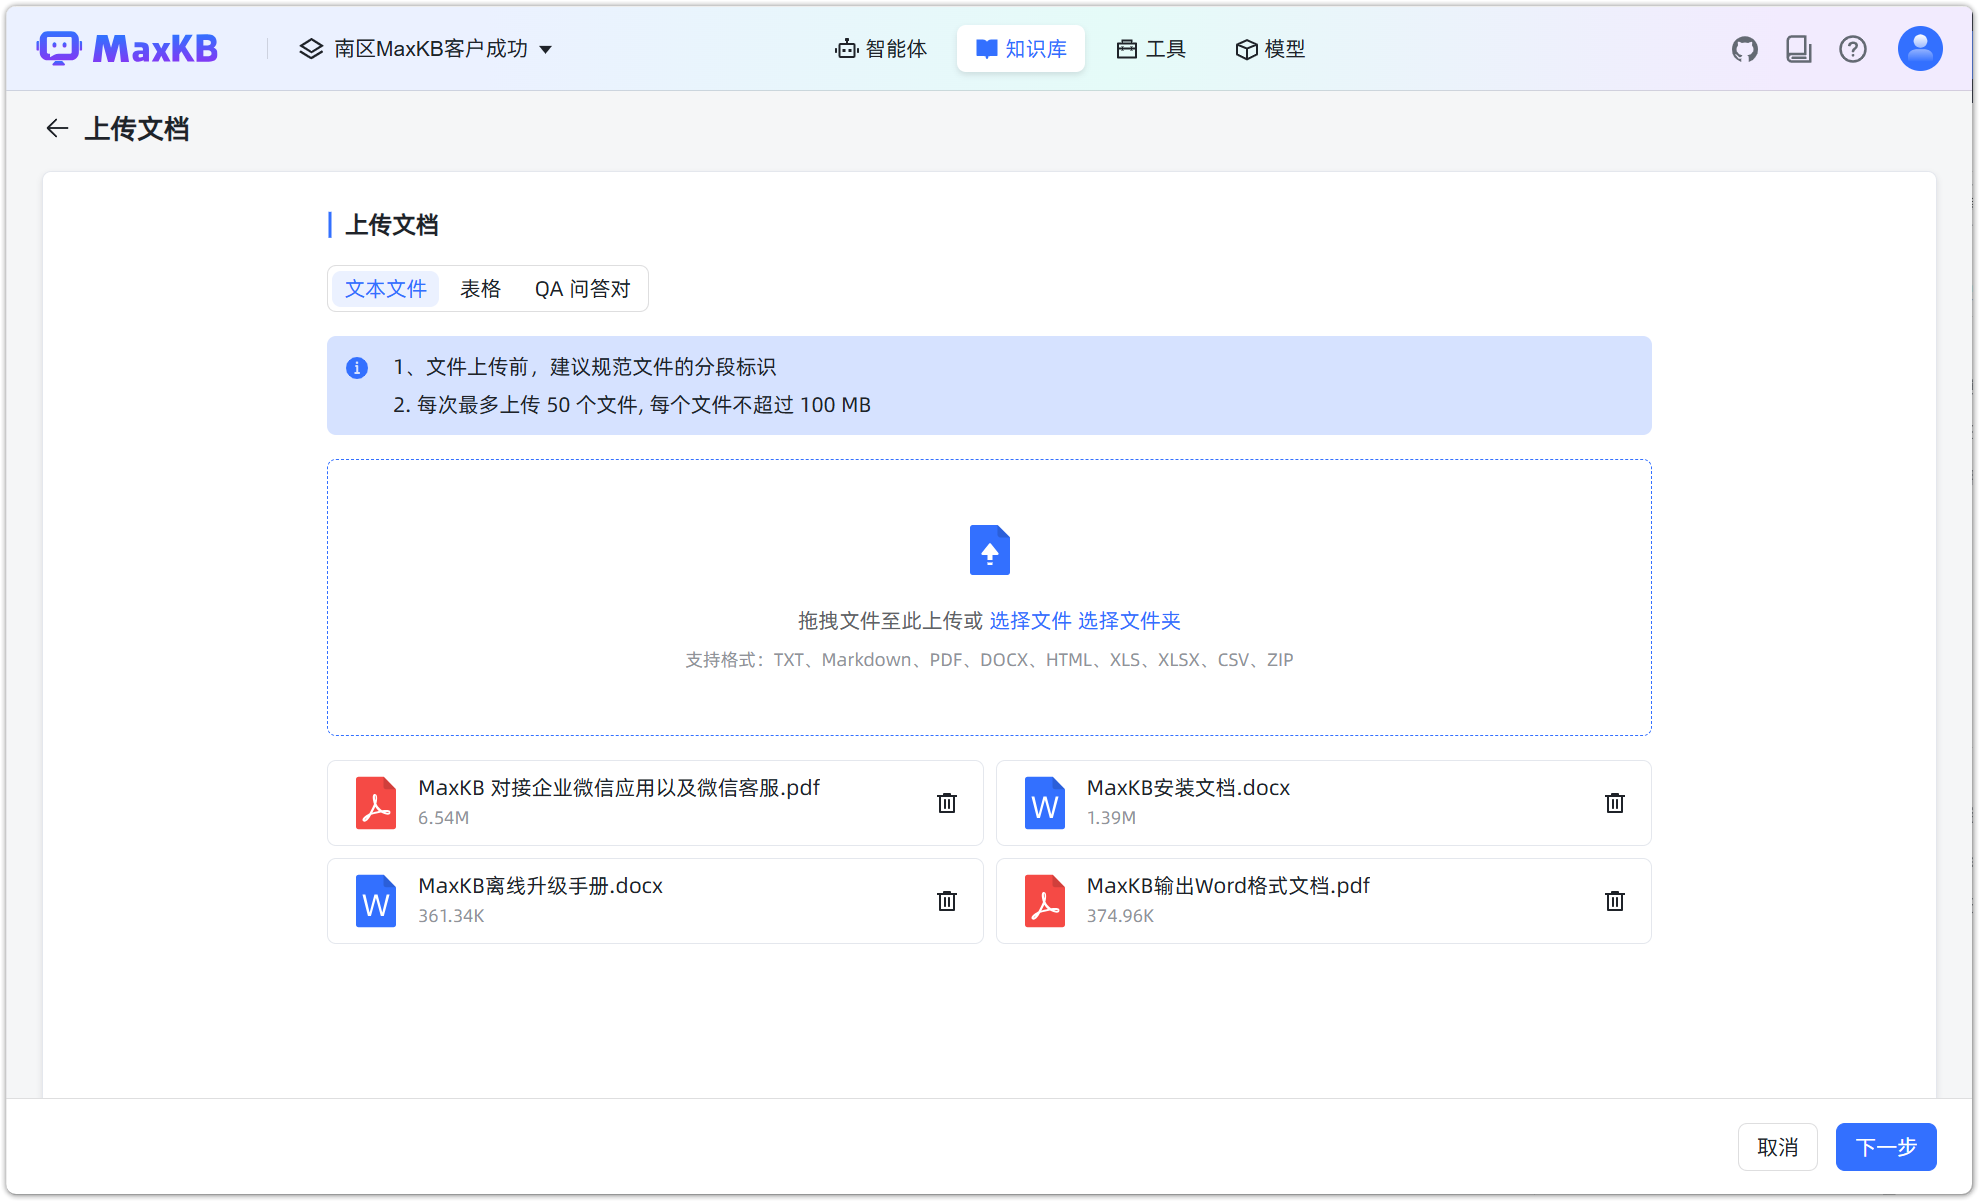This screenshot has width=1979, height=1201.
Task: Remove MaxKB离线升级手册.docx via trash icon
Action: point(947,901)
